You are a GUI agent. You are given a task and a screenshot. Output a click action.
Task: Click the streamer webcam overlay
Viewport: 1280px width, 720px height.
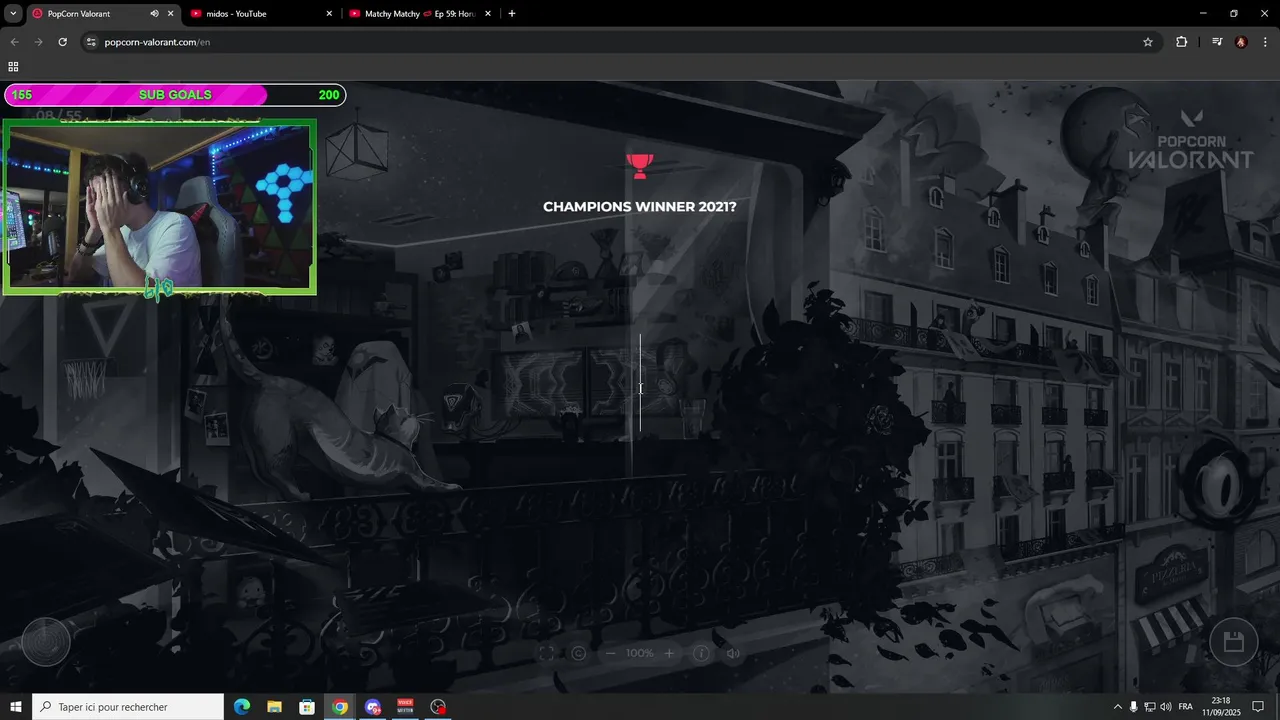pos(160,208)
